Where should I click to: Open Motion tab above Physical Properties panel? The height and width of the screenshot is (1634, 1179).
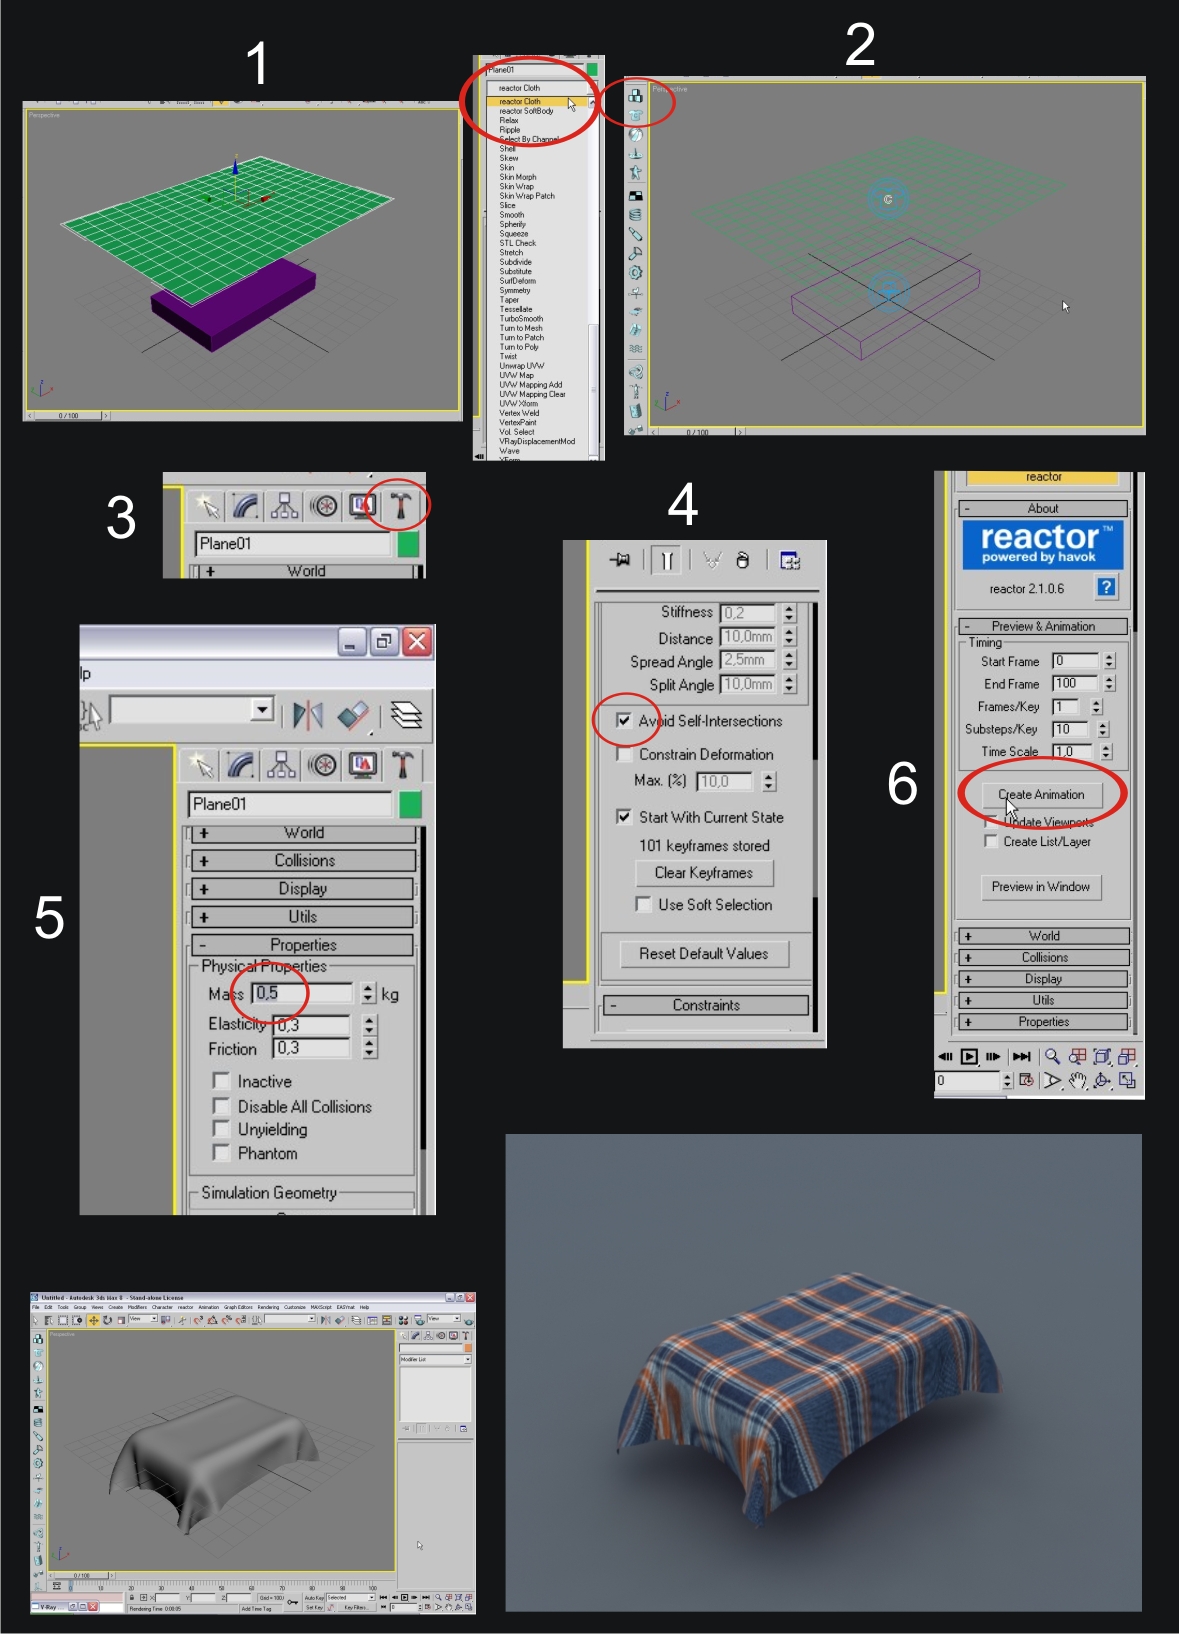322,766
